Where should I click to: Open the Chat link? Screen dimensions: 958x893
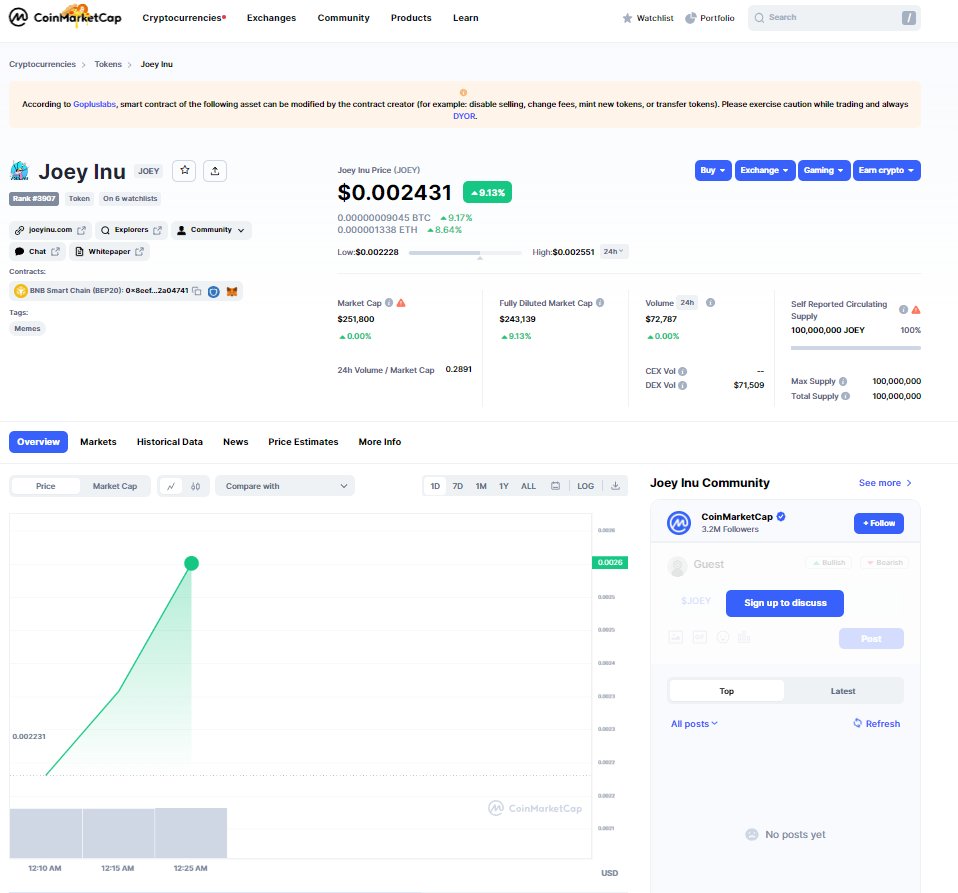(x=37, y=252)
